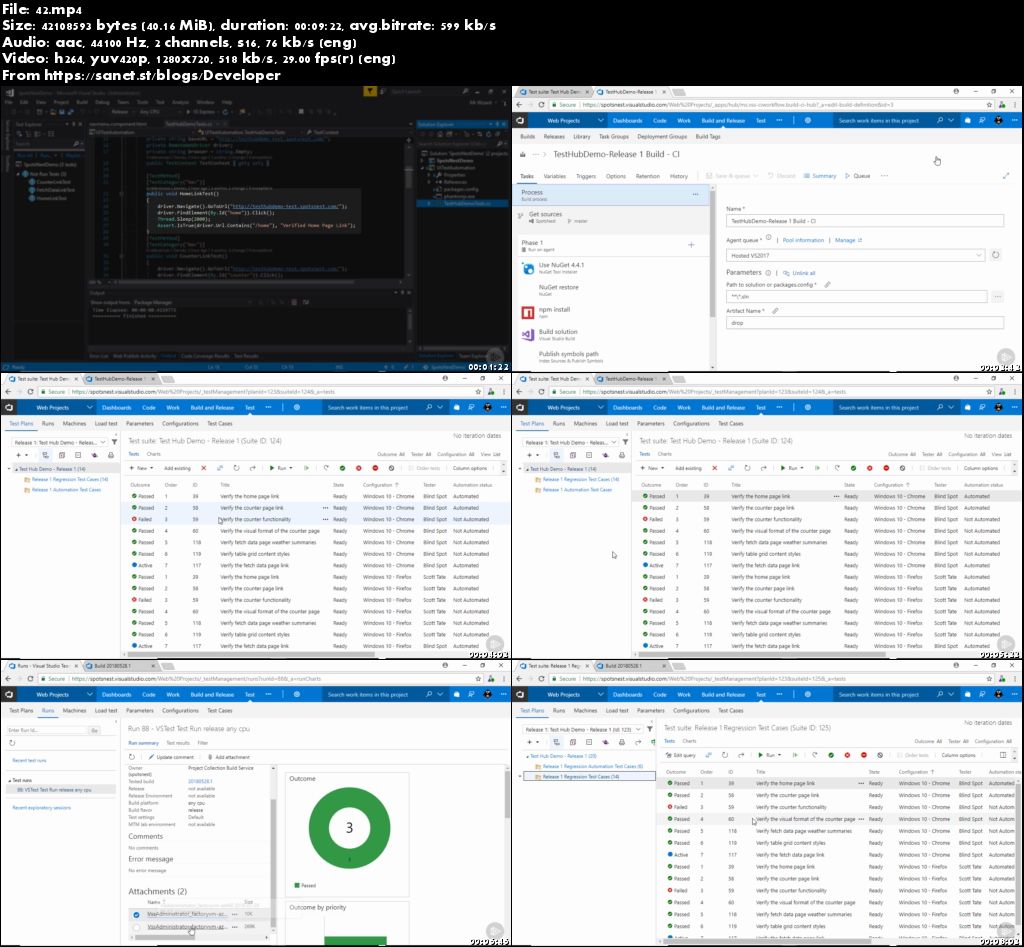Select Release 1 Automation Test Cases suite, 00:04:03 frame
Viewport: 1024px width, 947px height.
pyautogui.click(x=66, y=490)
